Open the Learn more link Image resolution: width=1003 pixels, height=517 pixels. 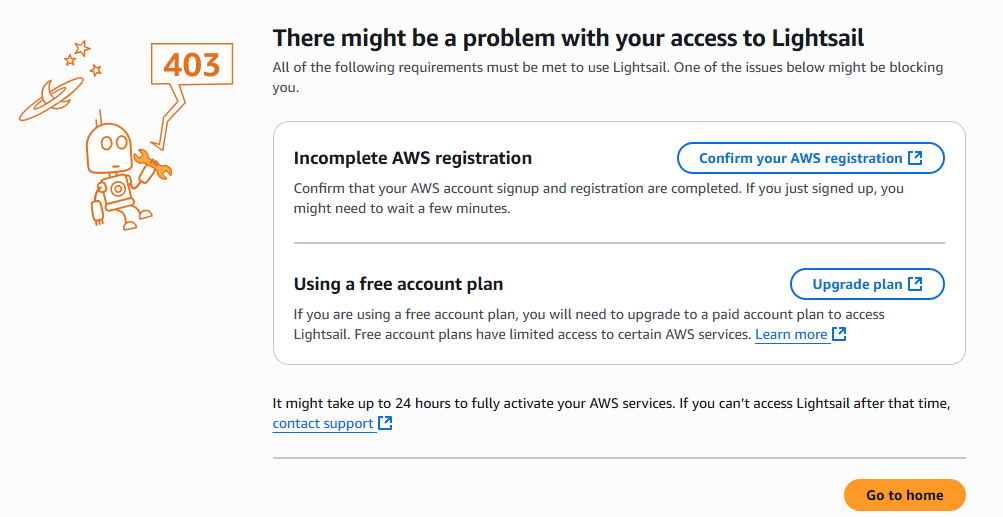791,334
